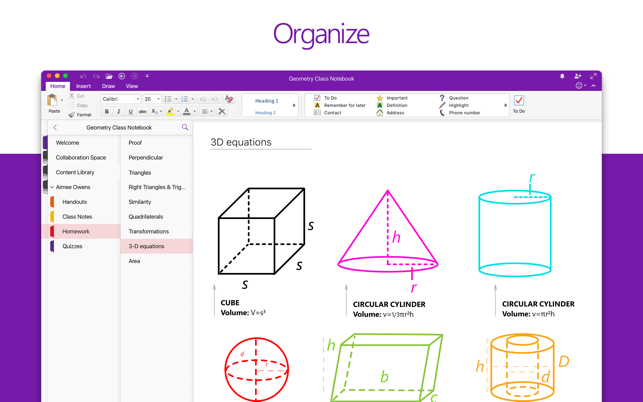Click the notifications bell icon
Image resolution: width=643 pixels, height=402 pixels.
(562, 76)
